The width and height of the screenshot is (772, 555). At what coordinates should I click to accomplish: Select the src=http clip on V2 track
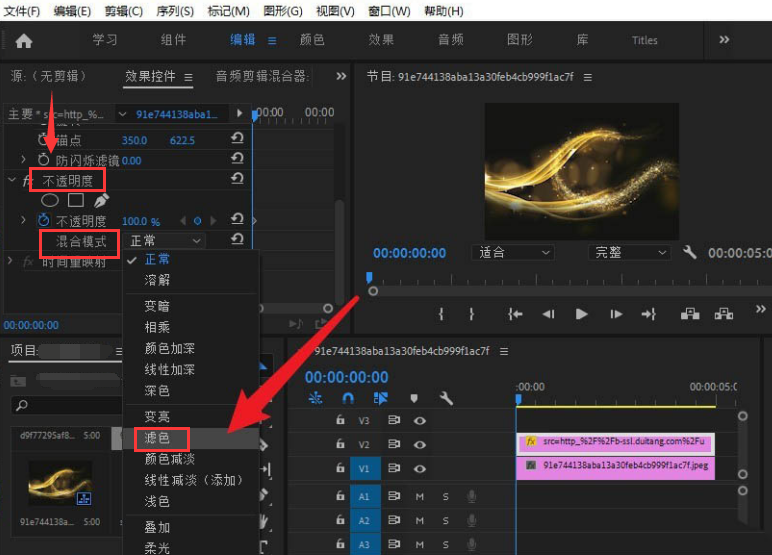(615, 441)
